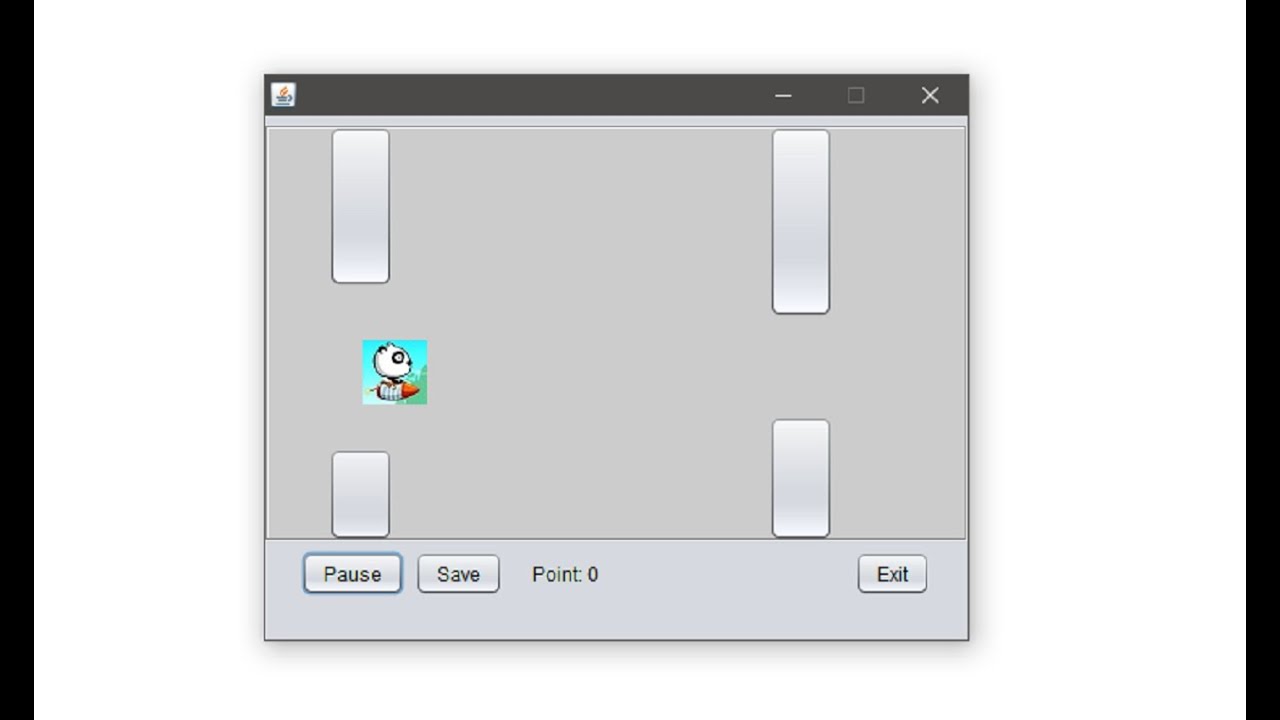Click the panda's head
The height and width of the screenshot is (720, 1280).
pyautogui.click(x=391, y=357)
